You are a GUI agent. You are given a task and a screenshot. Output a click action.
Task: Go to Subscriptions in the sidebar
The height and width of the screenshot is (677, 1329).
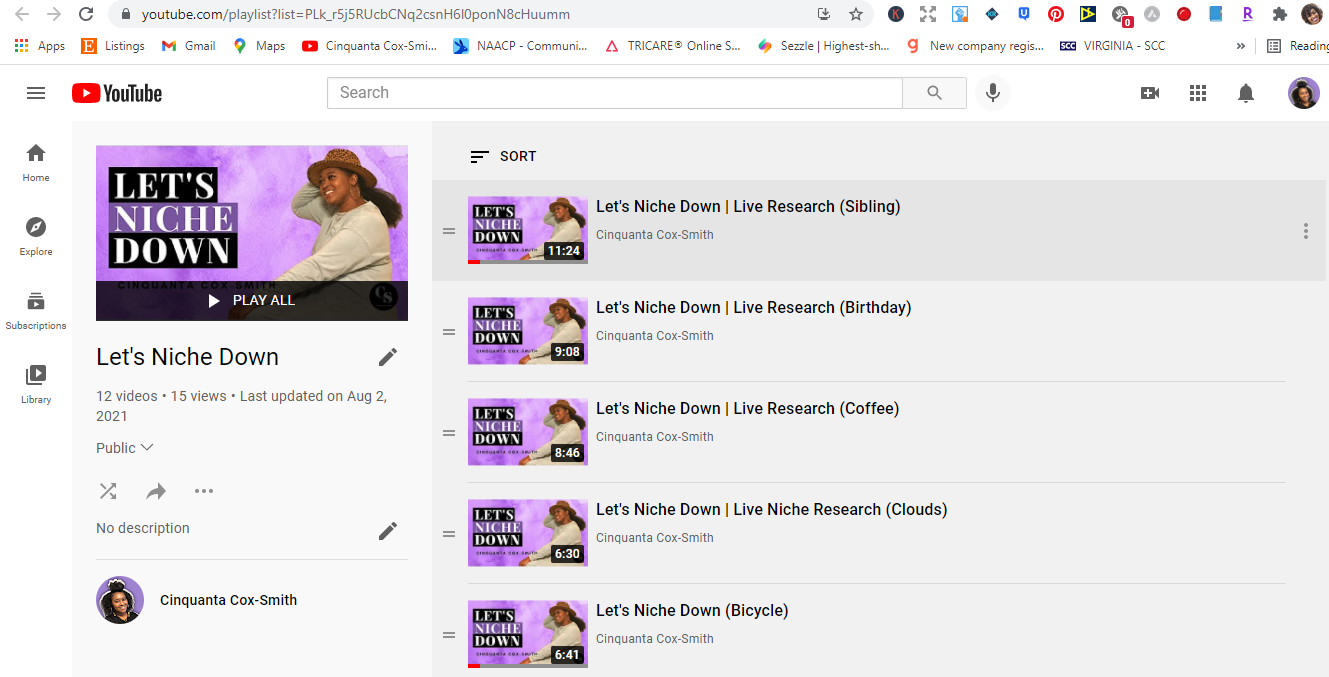pos(36,311)
